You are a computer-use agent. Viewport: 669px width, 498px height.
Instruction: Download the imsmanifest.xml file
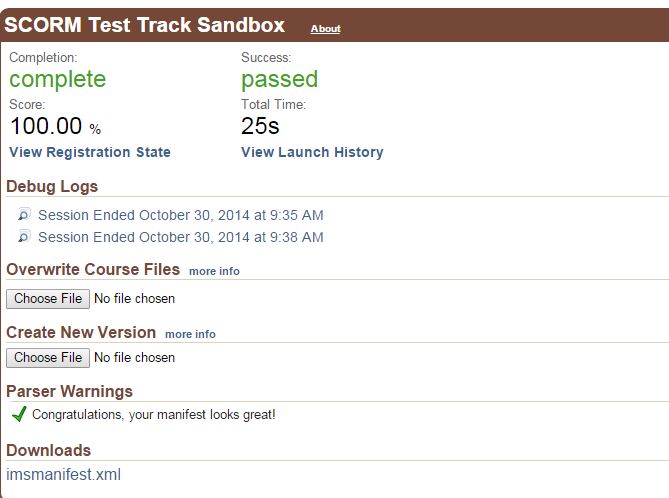tap(63, 474)
